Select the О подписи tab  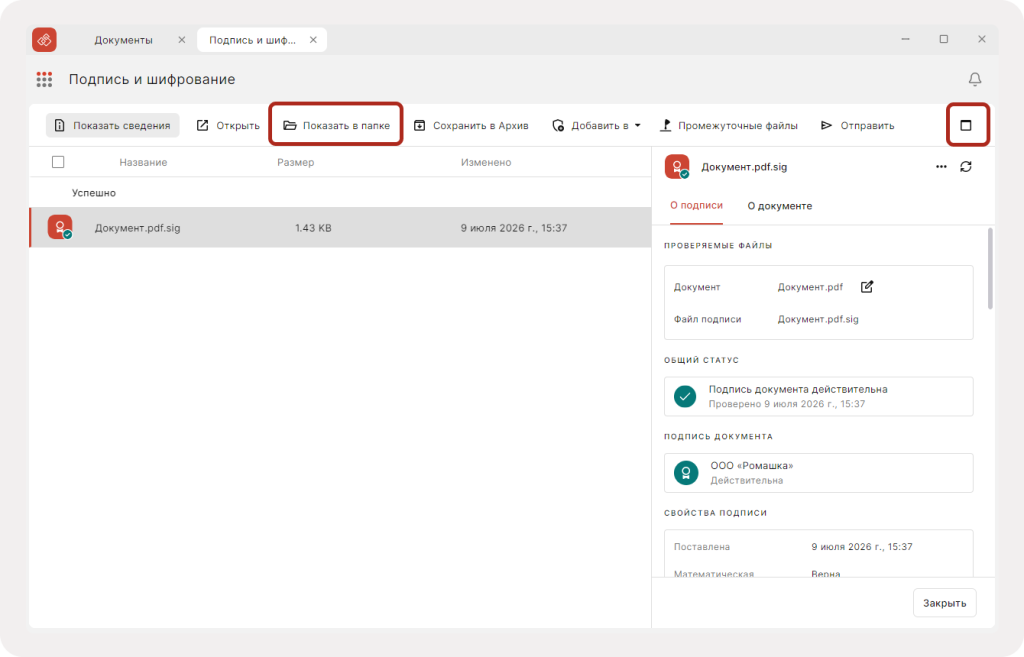pyautogui.click(x=696, y=206)
